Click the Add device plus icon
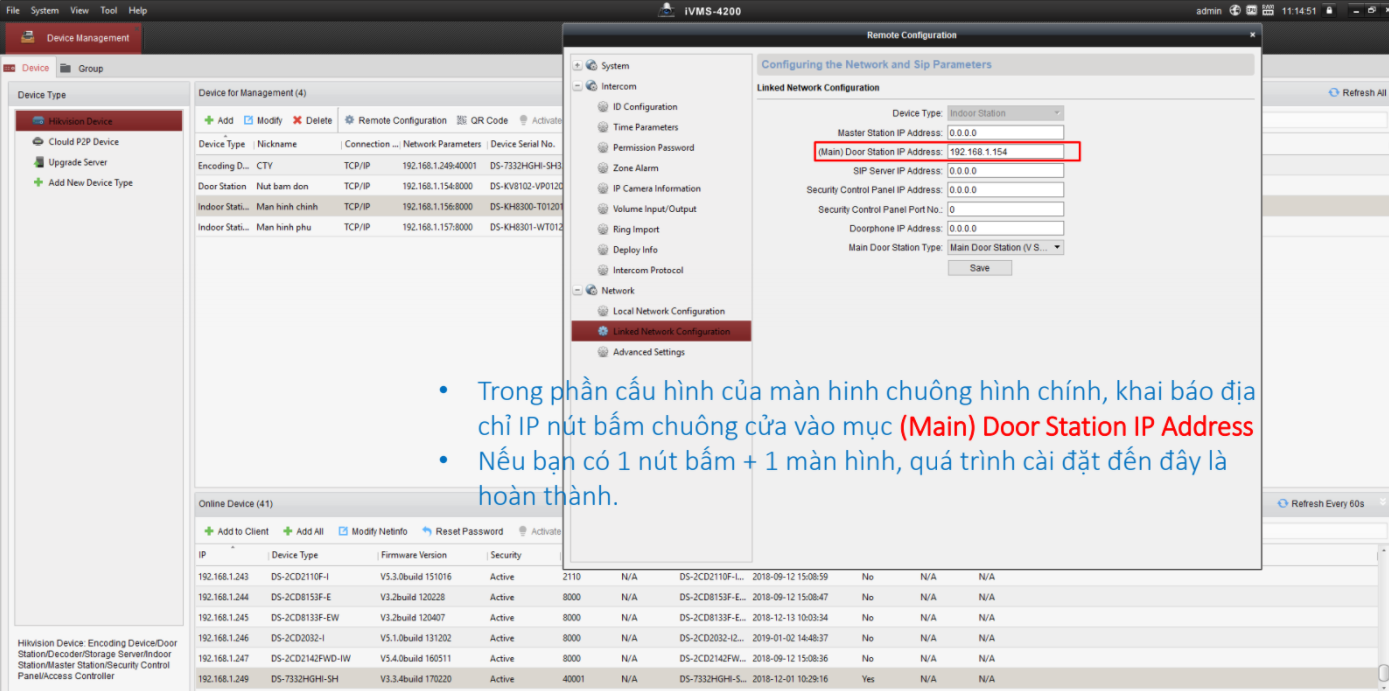The width and height of the screenshot is (1389, 691). point(209,120)
